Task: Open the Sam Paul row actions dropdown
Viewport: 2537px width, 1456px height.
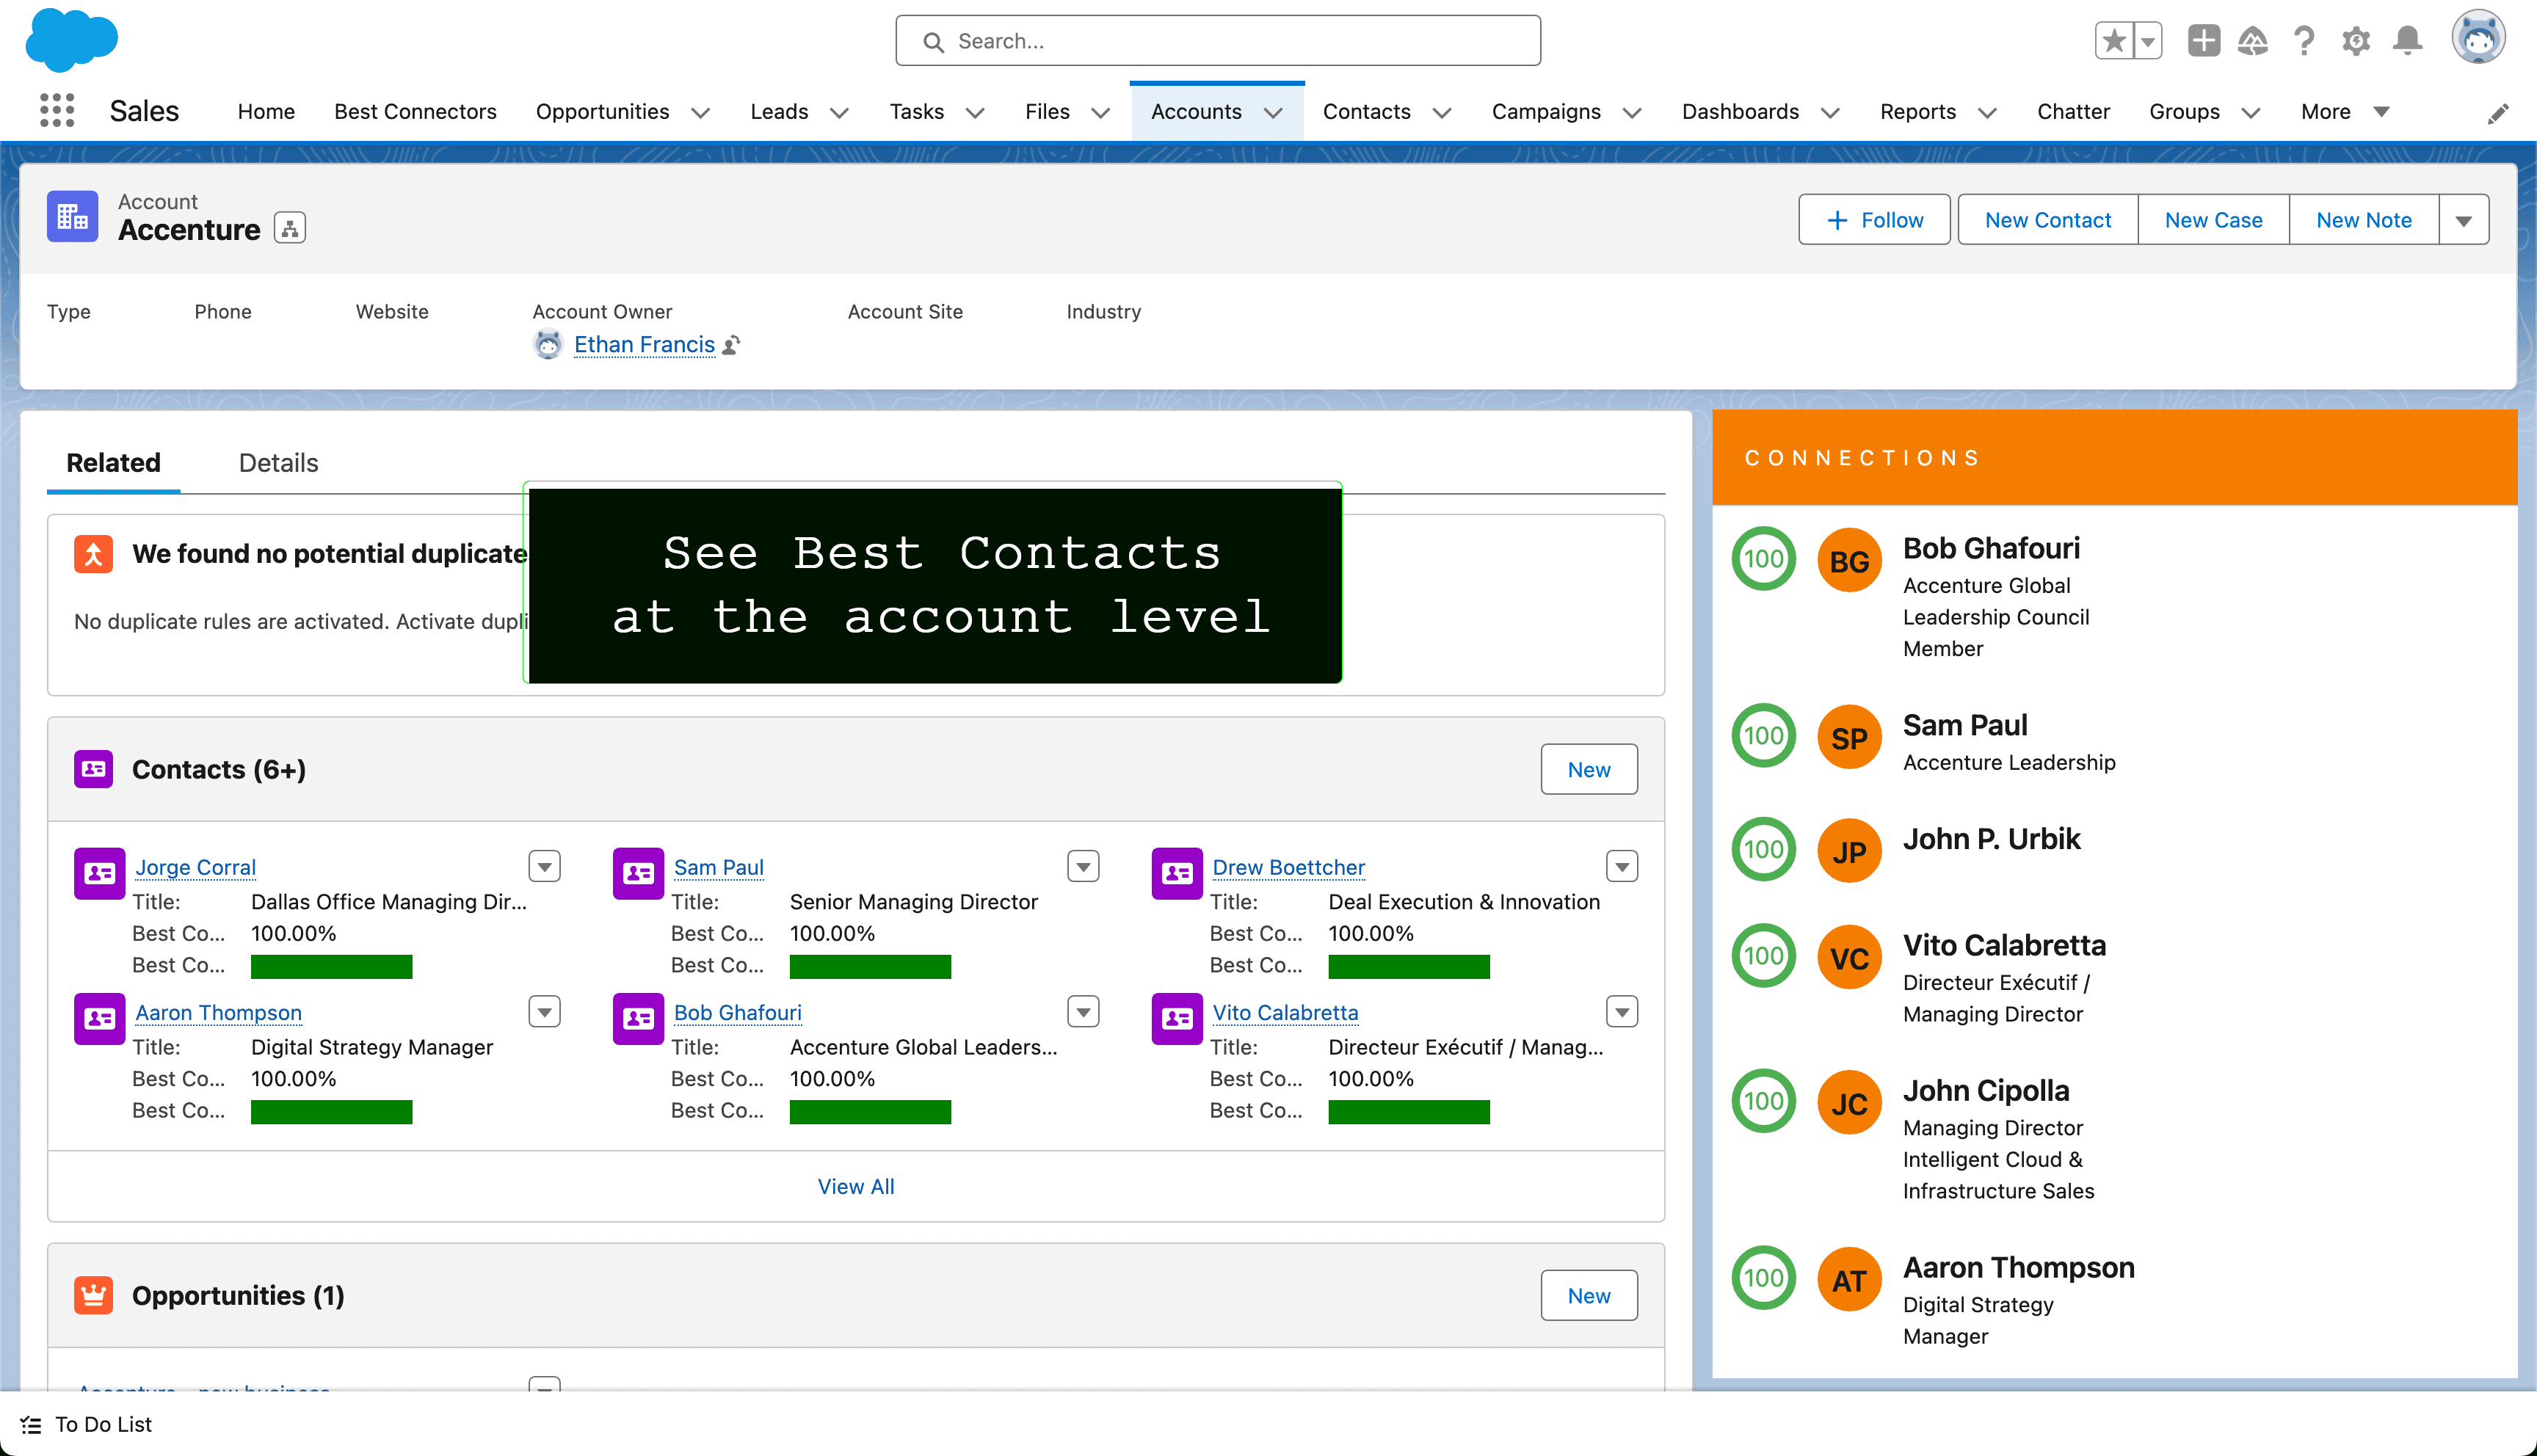Action: (1083, 866)
